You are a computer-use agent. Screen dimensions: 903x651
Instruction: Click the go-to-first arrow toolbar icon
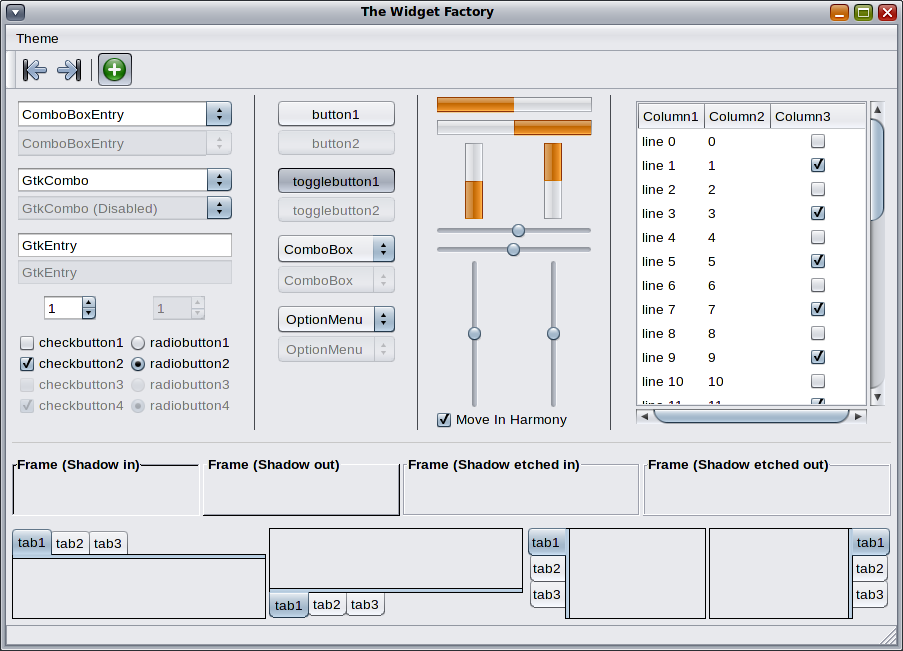point(34,70)
